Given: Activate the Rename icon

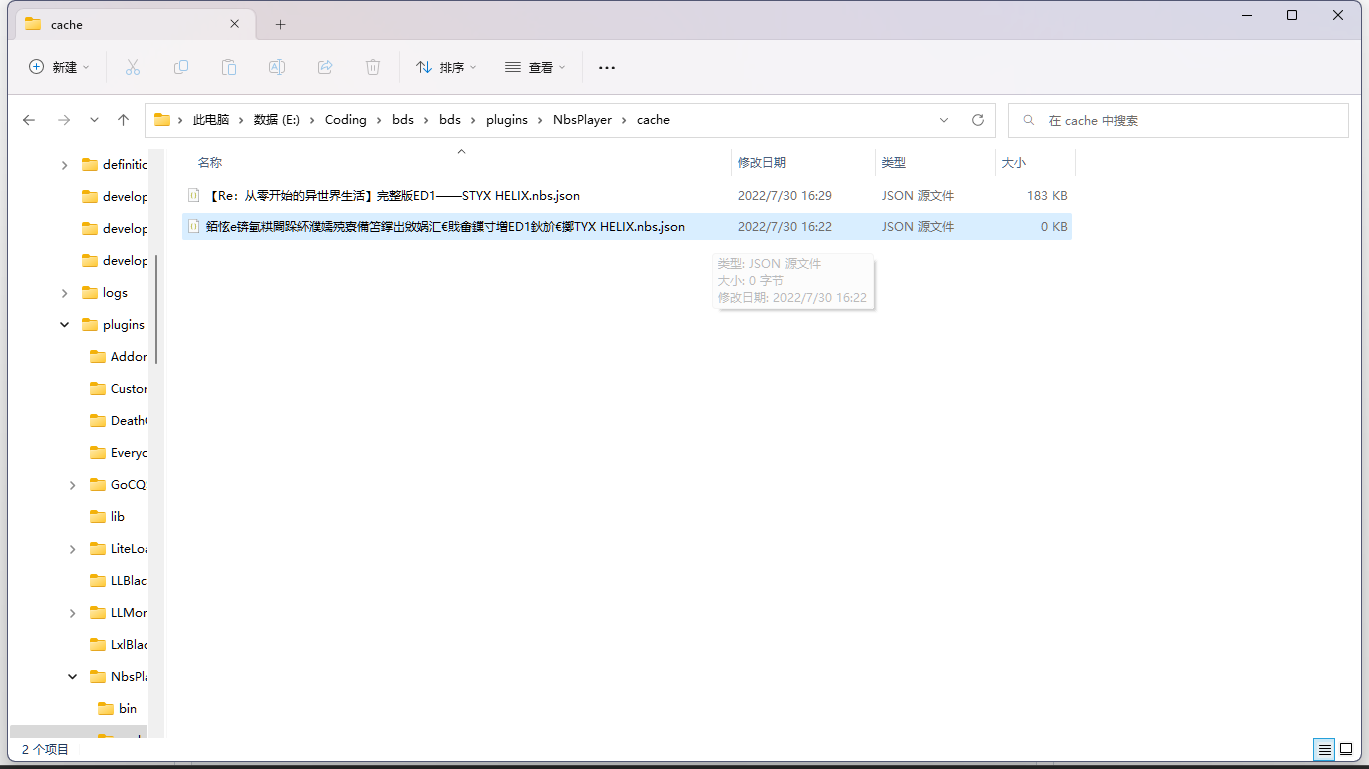Looking at the screenshot, I should [277, 67].
